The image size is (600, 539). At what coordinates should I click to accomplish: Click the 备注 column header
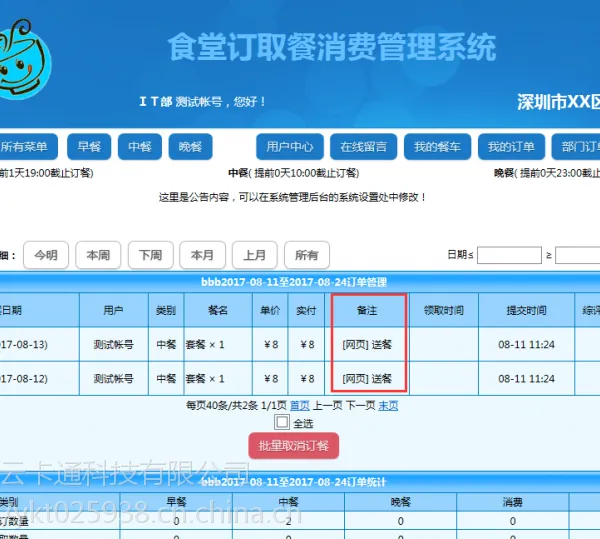367,310
